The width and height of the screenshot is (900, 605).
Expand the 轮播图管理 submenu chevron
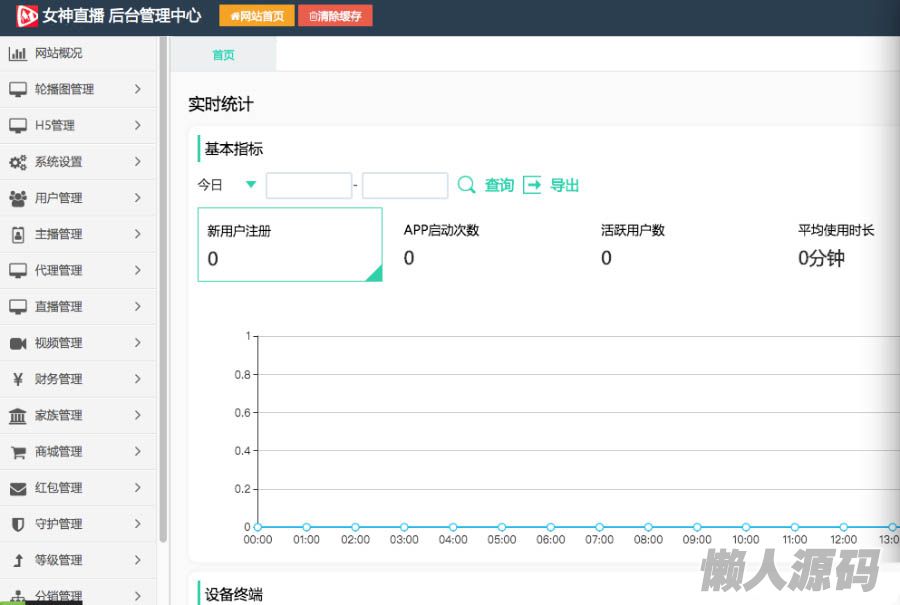pyautogui.click(x=138, y=89)
